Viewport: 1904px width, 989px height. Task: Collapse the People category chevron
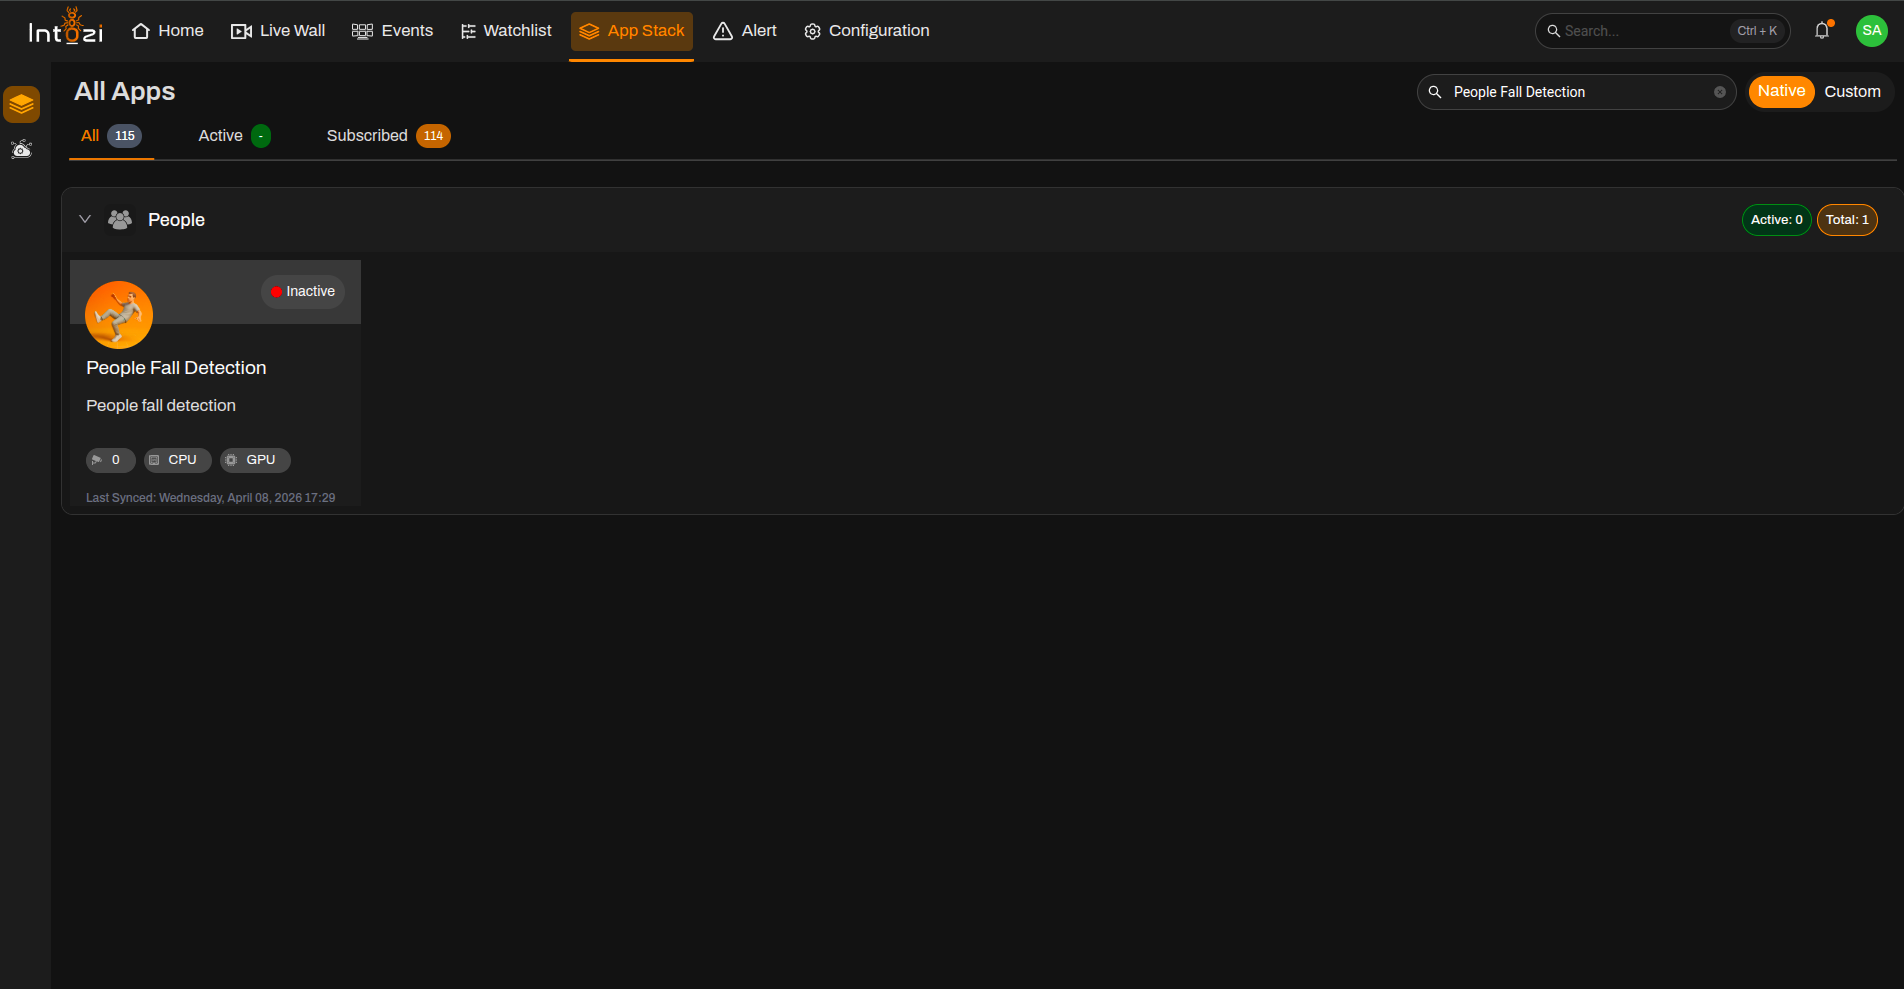pyautogui.click(x=85, y=219)
